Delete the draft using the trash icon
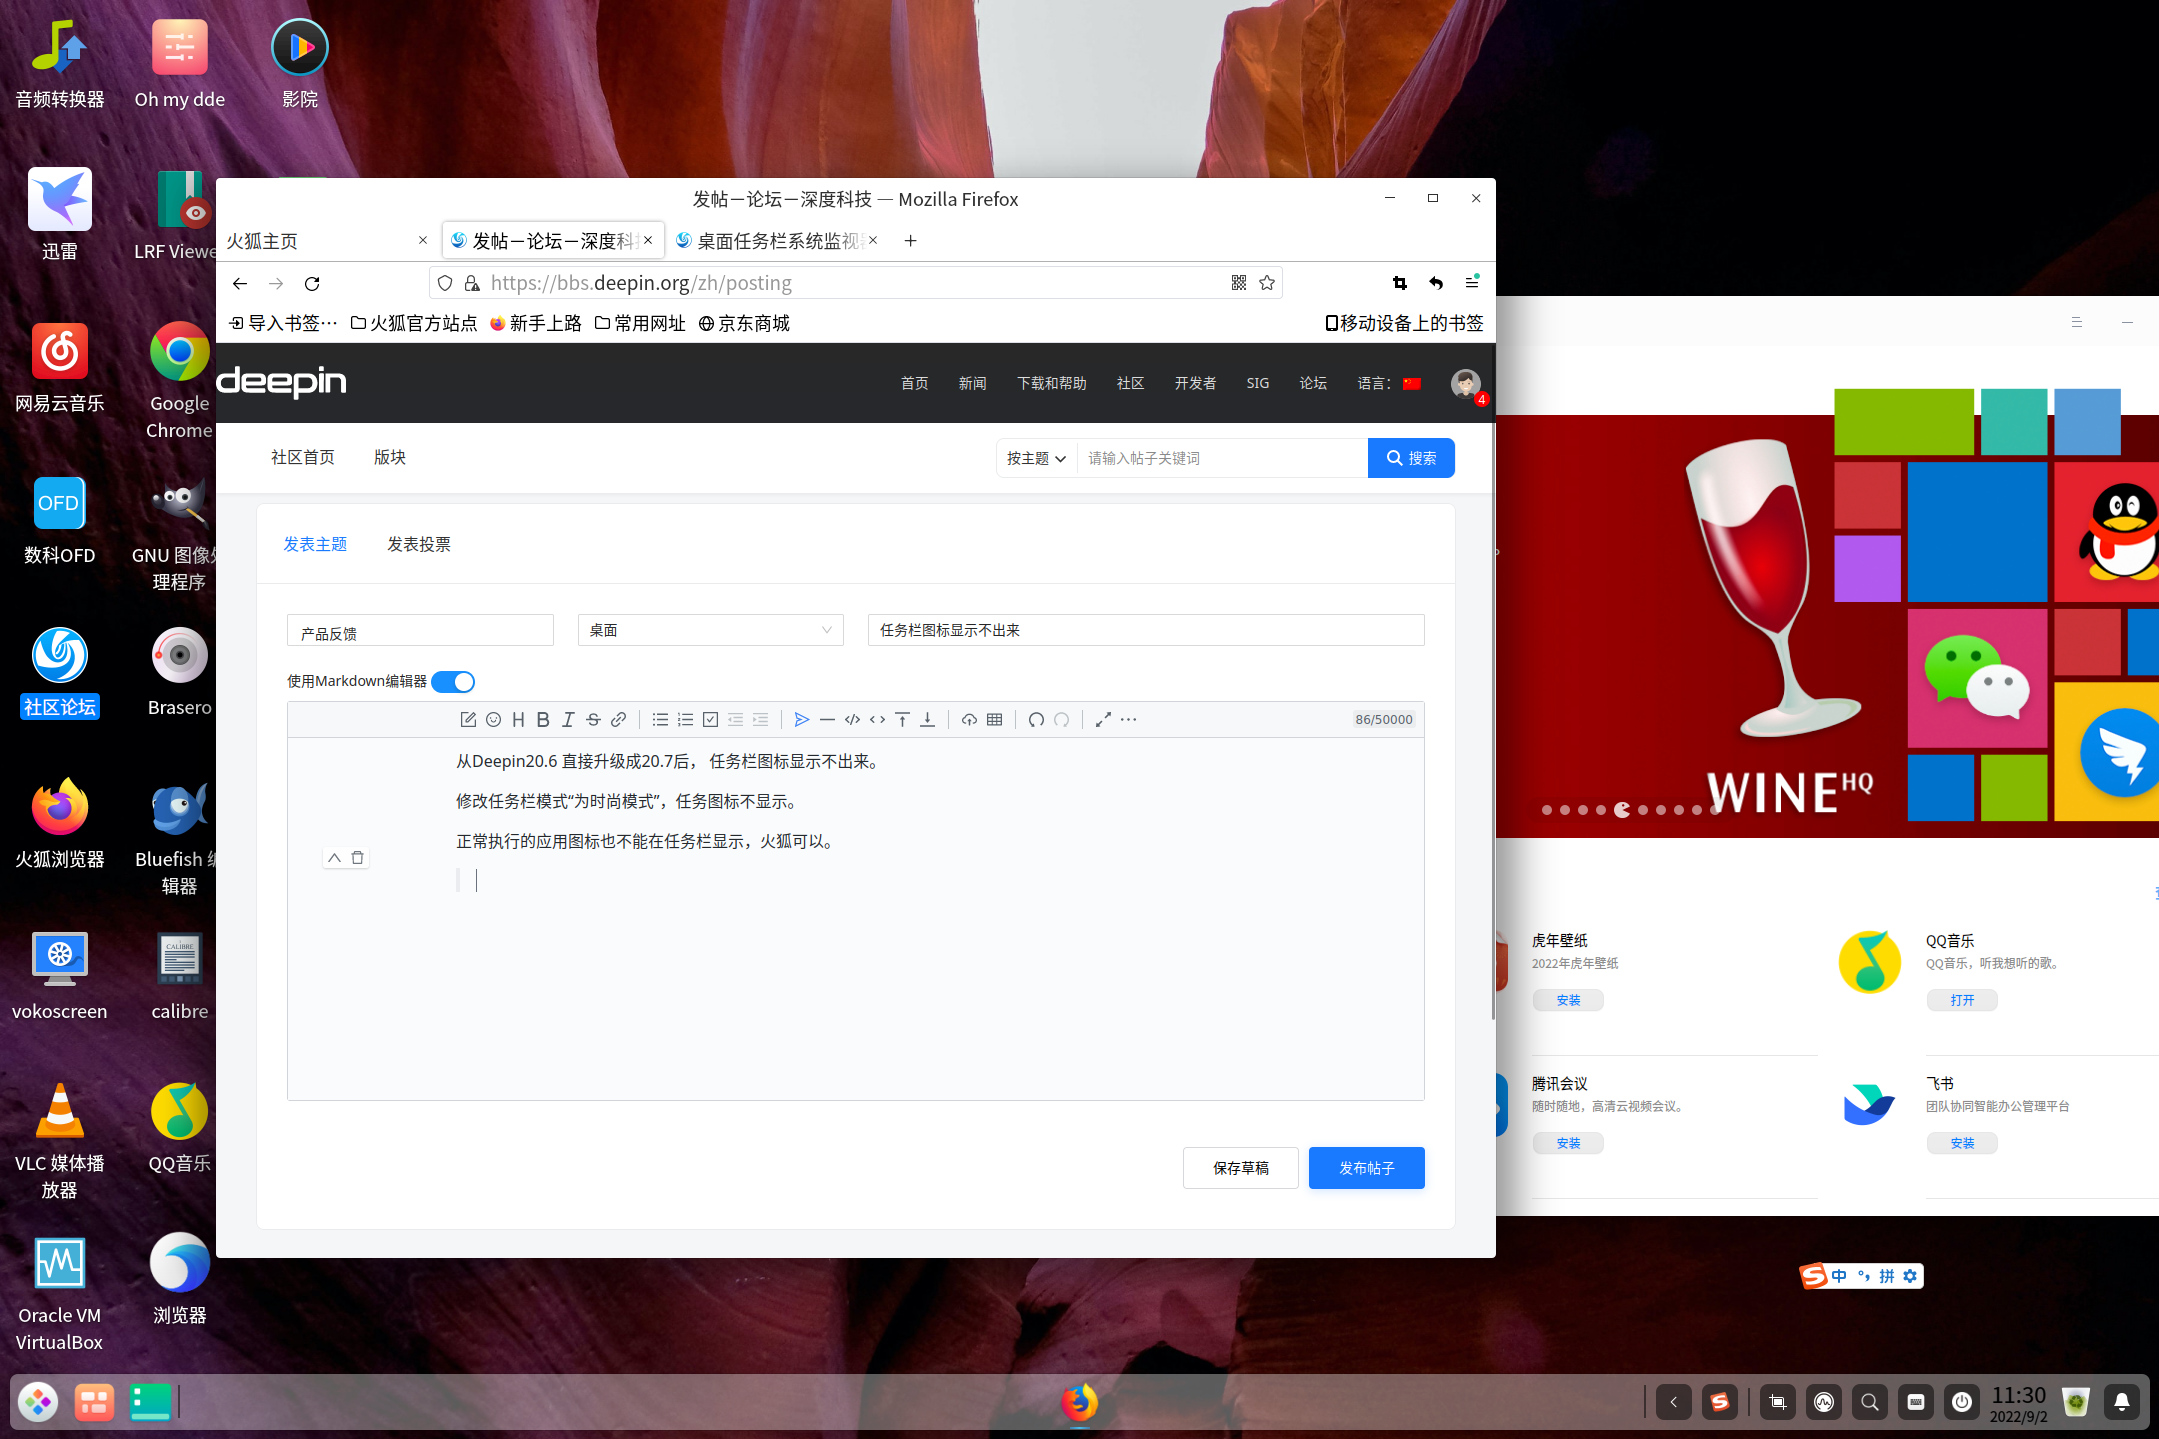The image size is (2159, 1439). coord(358,857)
